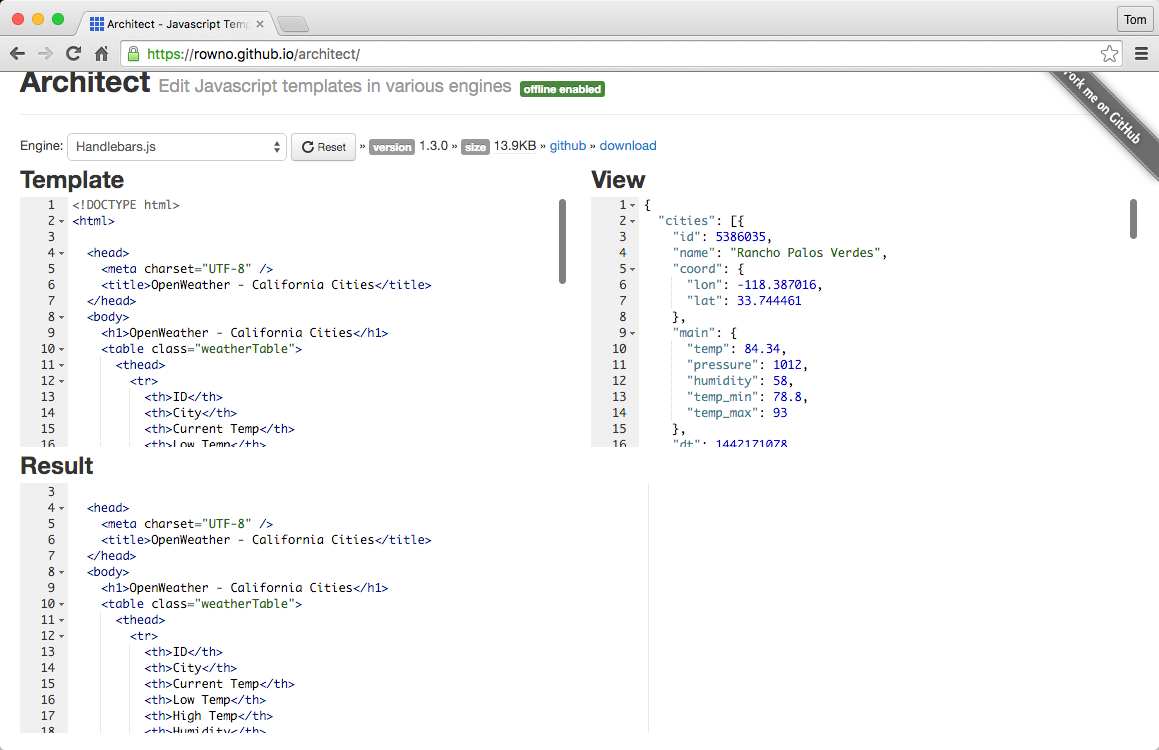Click the browser back navigation arrow
Image resolution: width=1159 pixels, height=750 pixels.
click(18, 54)
